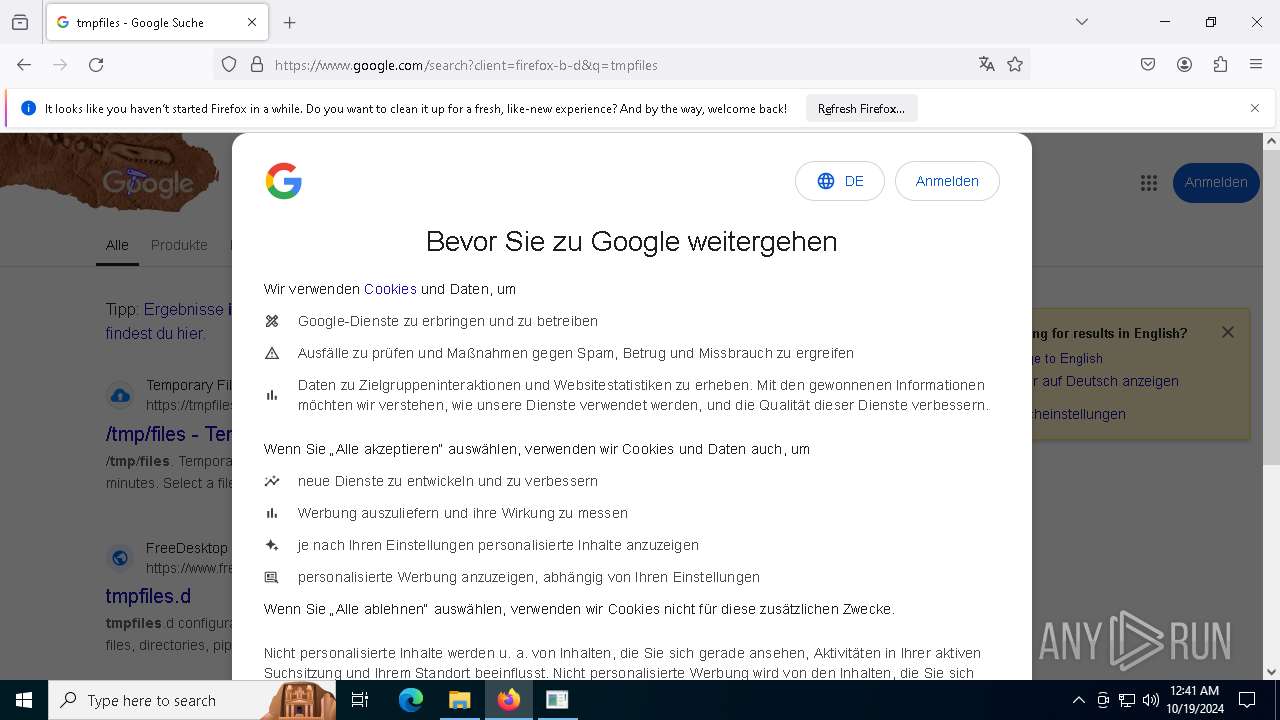This screenshot has height=720, width=1280.
Task: Open the tmpfiles.d search result
Action: coord(148,596)
